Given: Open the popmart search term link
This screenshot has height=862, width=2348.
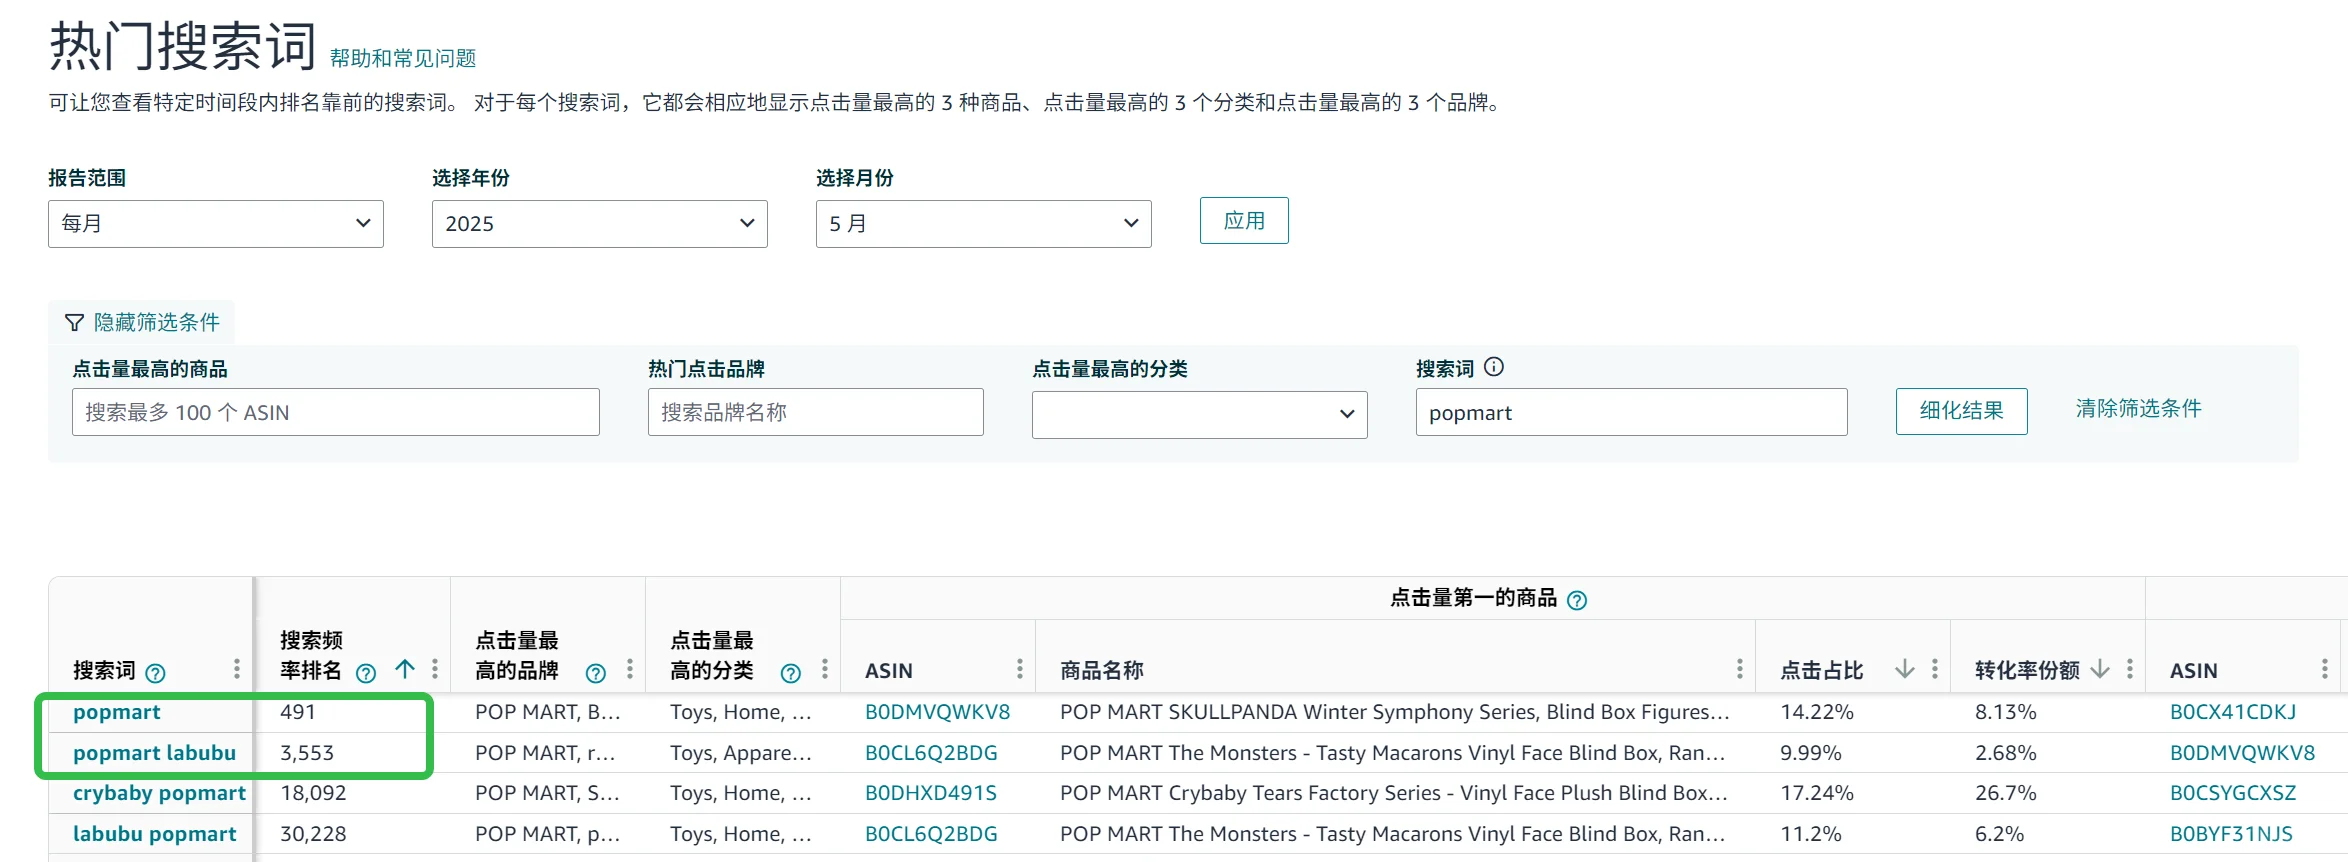Looking at the screenshot, I should click(117, 712).
